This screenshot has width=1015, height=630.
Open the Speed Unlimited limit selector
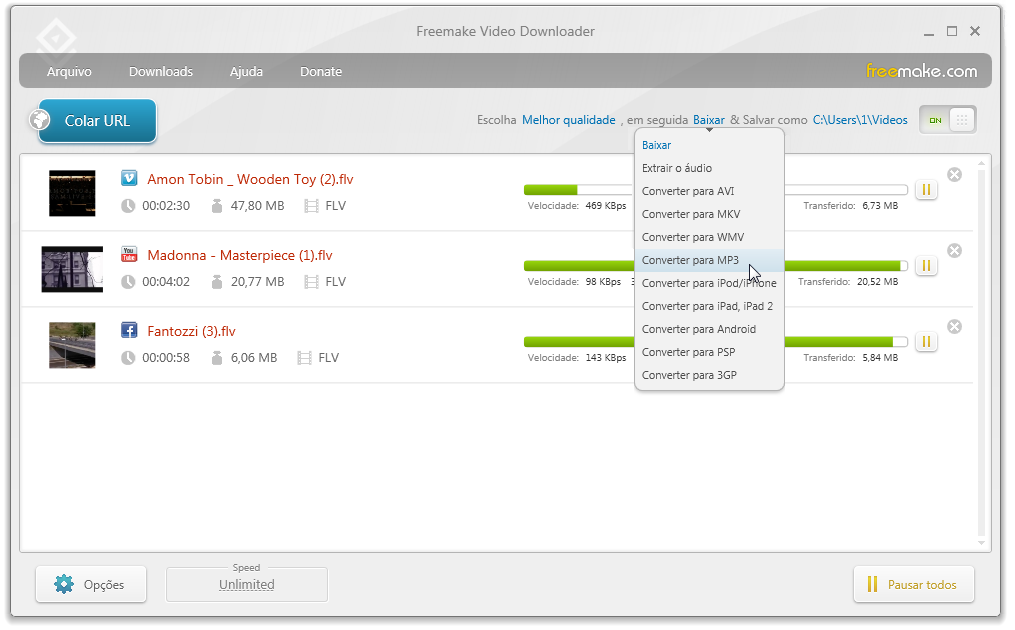click(247, 585)
